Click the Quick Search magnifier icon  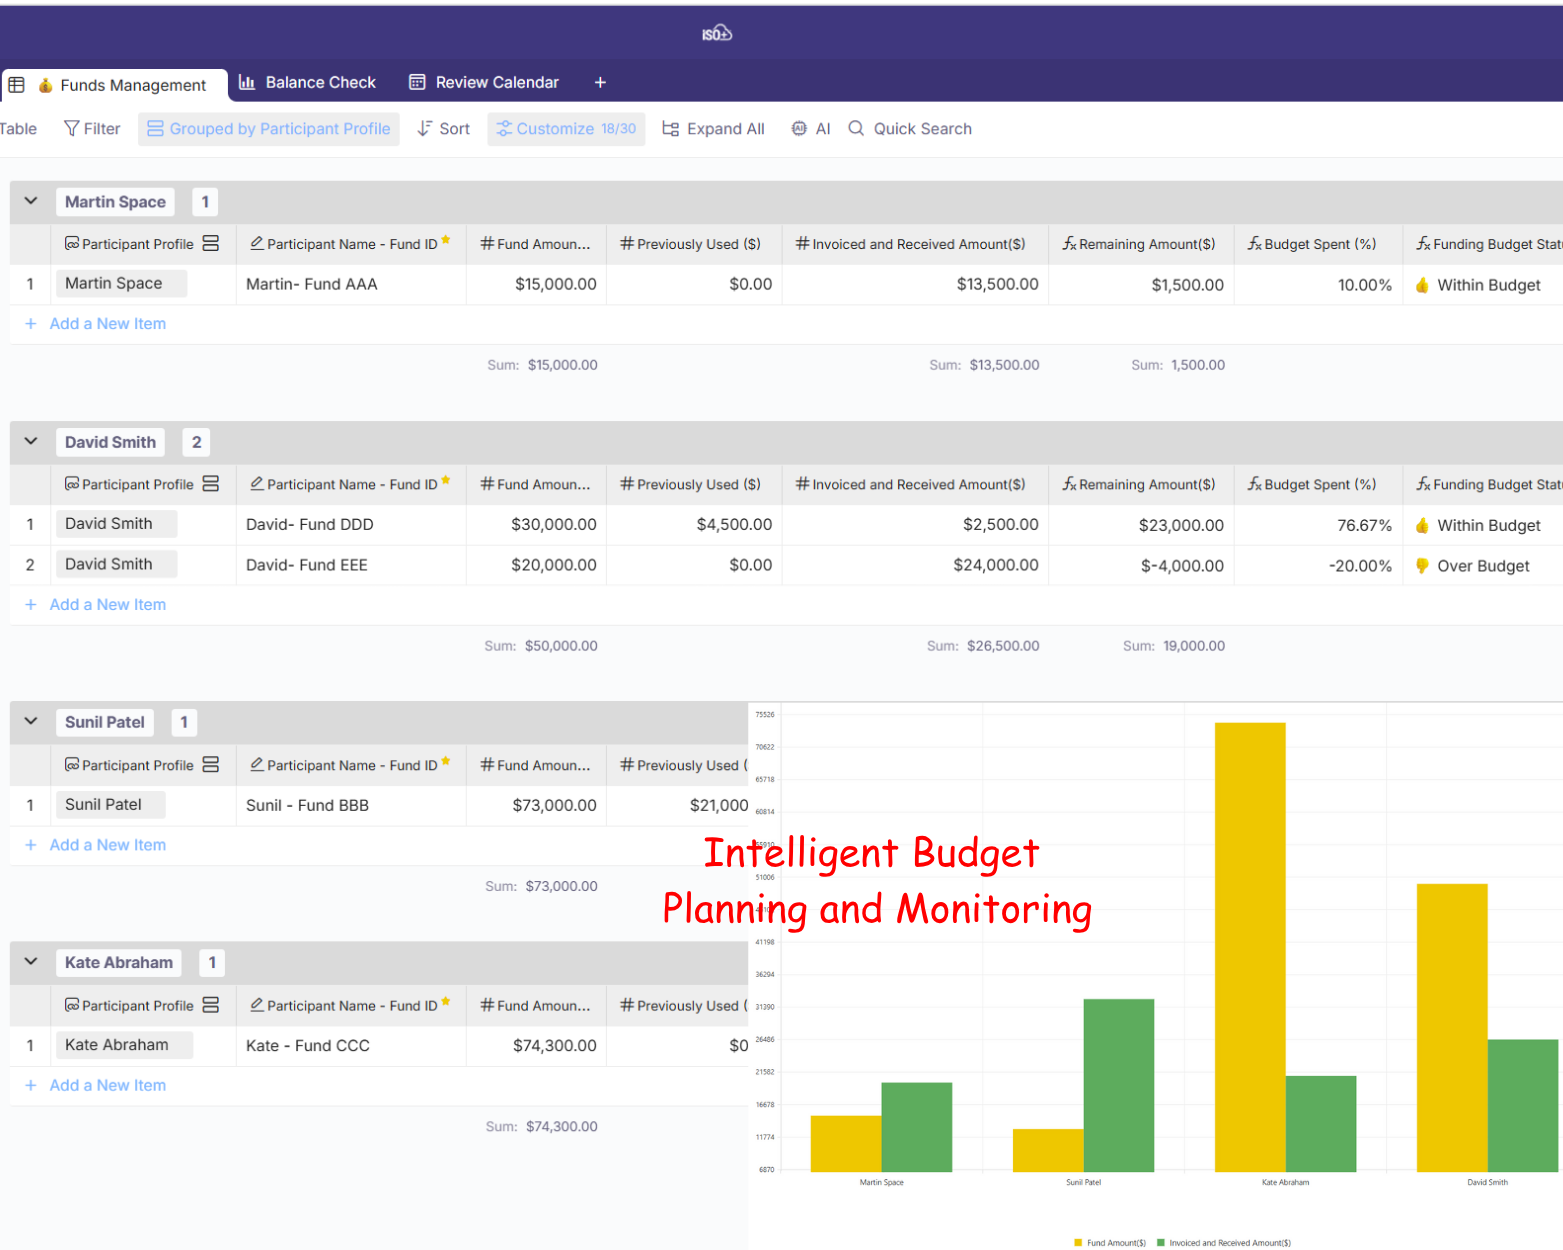click(x=856, y=129)
